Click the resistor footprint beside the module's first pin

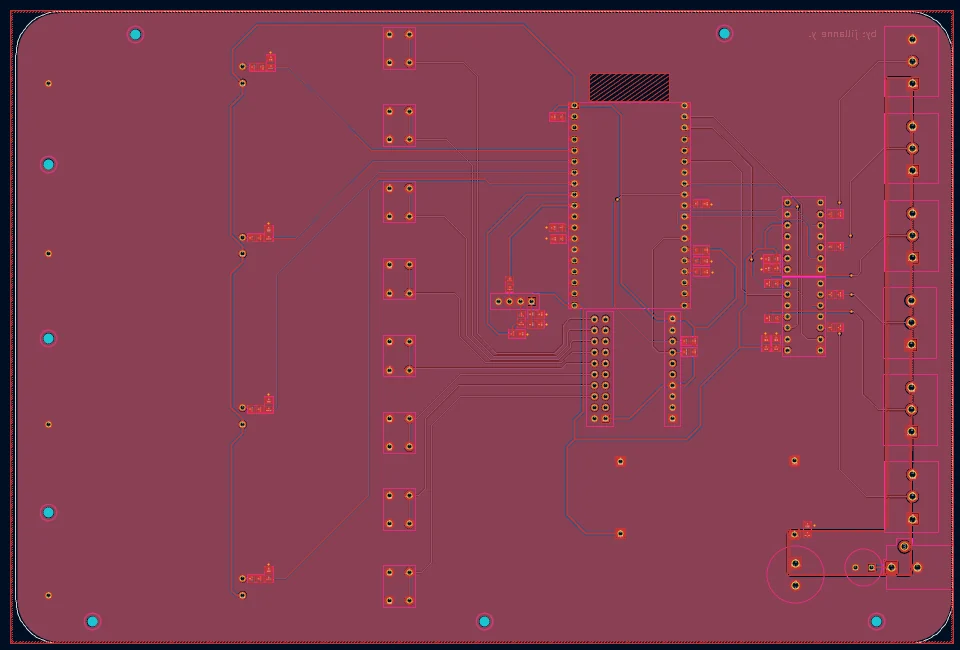pyautogui.click(x=557, y=116)
